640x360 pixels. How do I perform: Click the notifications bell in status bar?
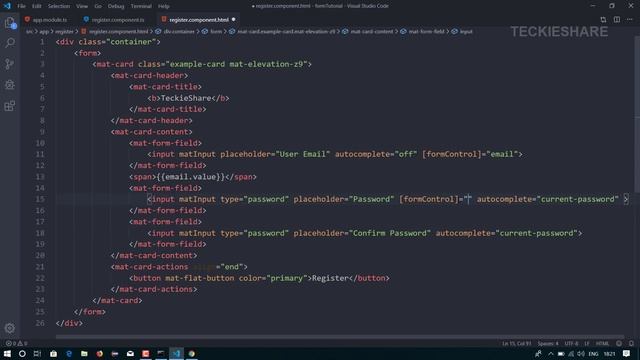pos(631,344)
